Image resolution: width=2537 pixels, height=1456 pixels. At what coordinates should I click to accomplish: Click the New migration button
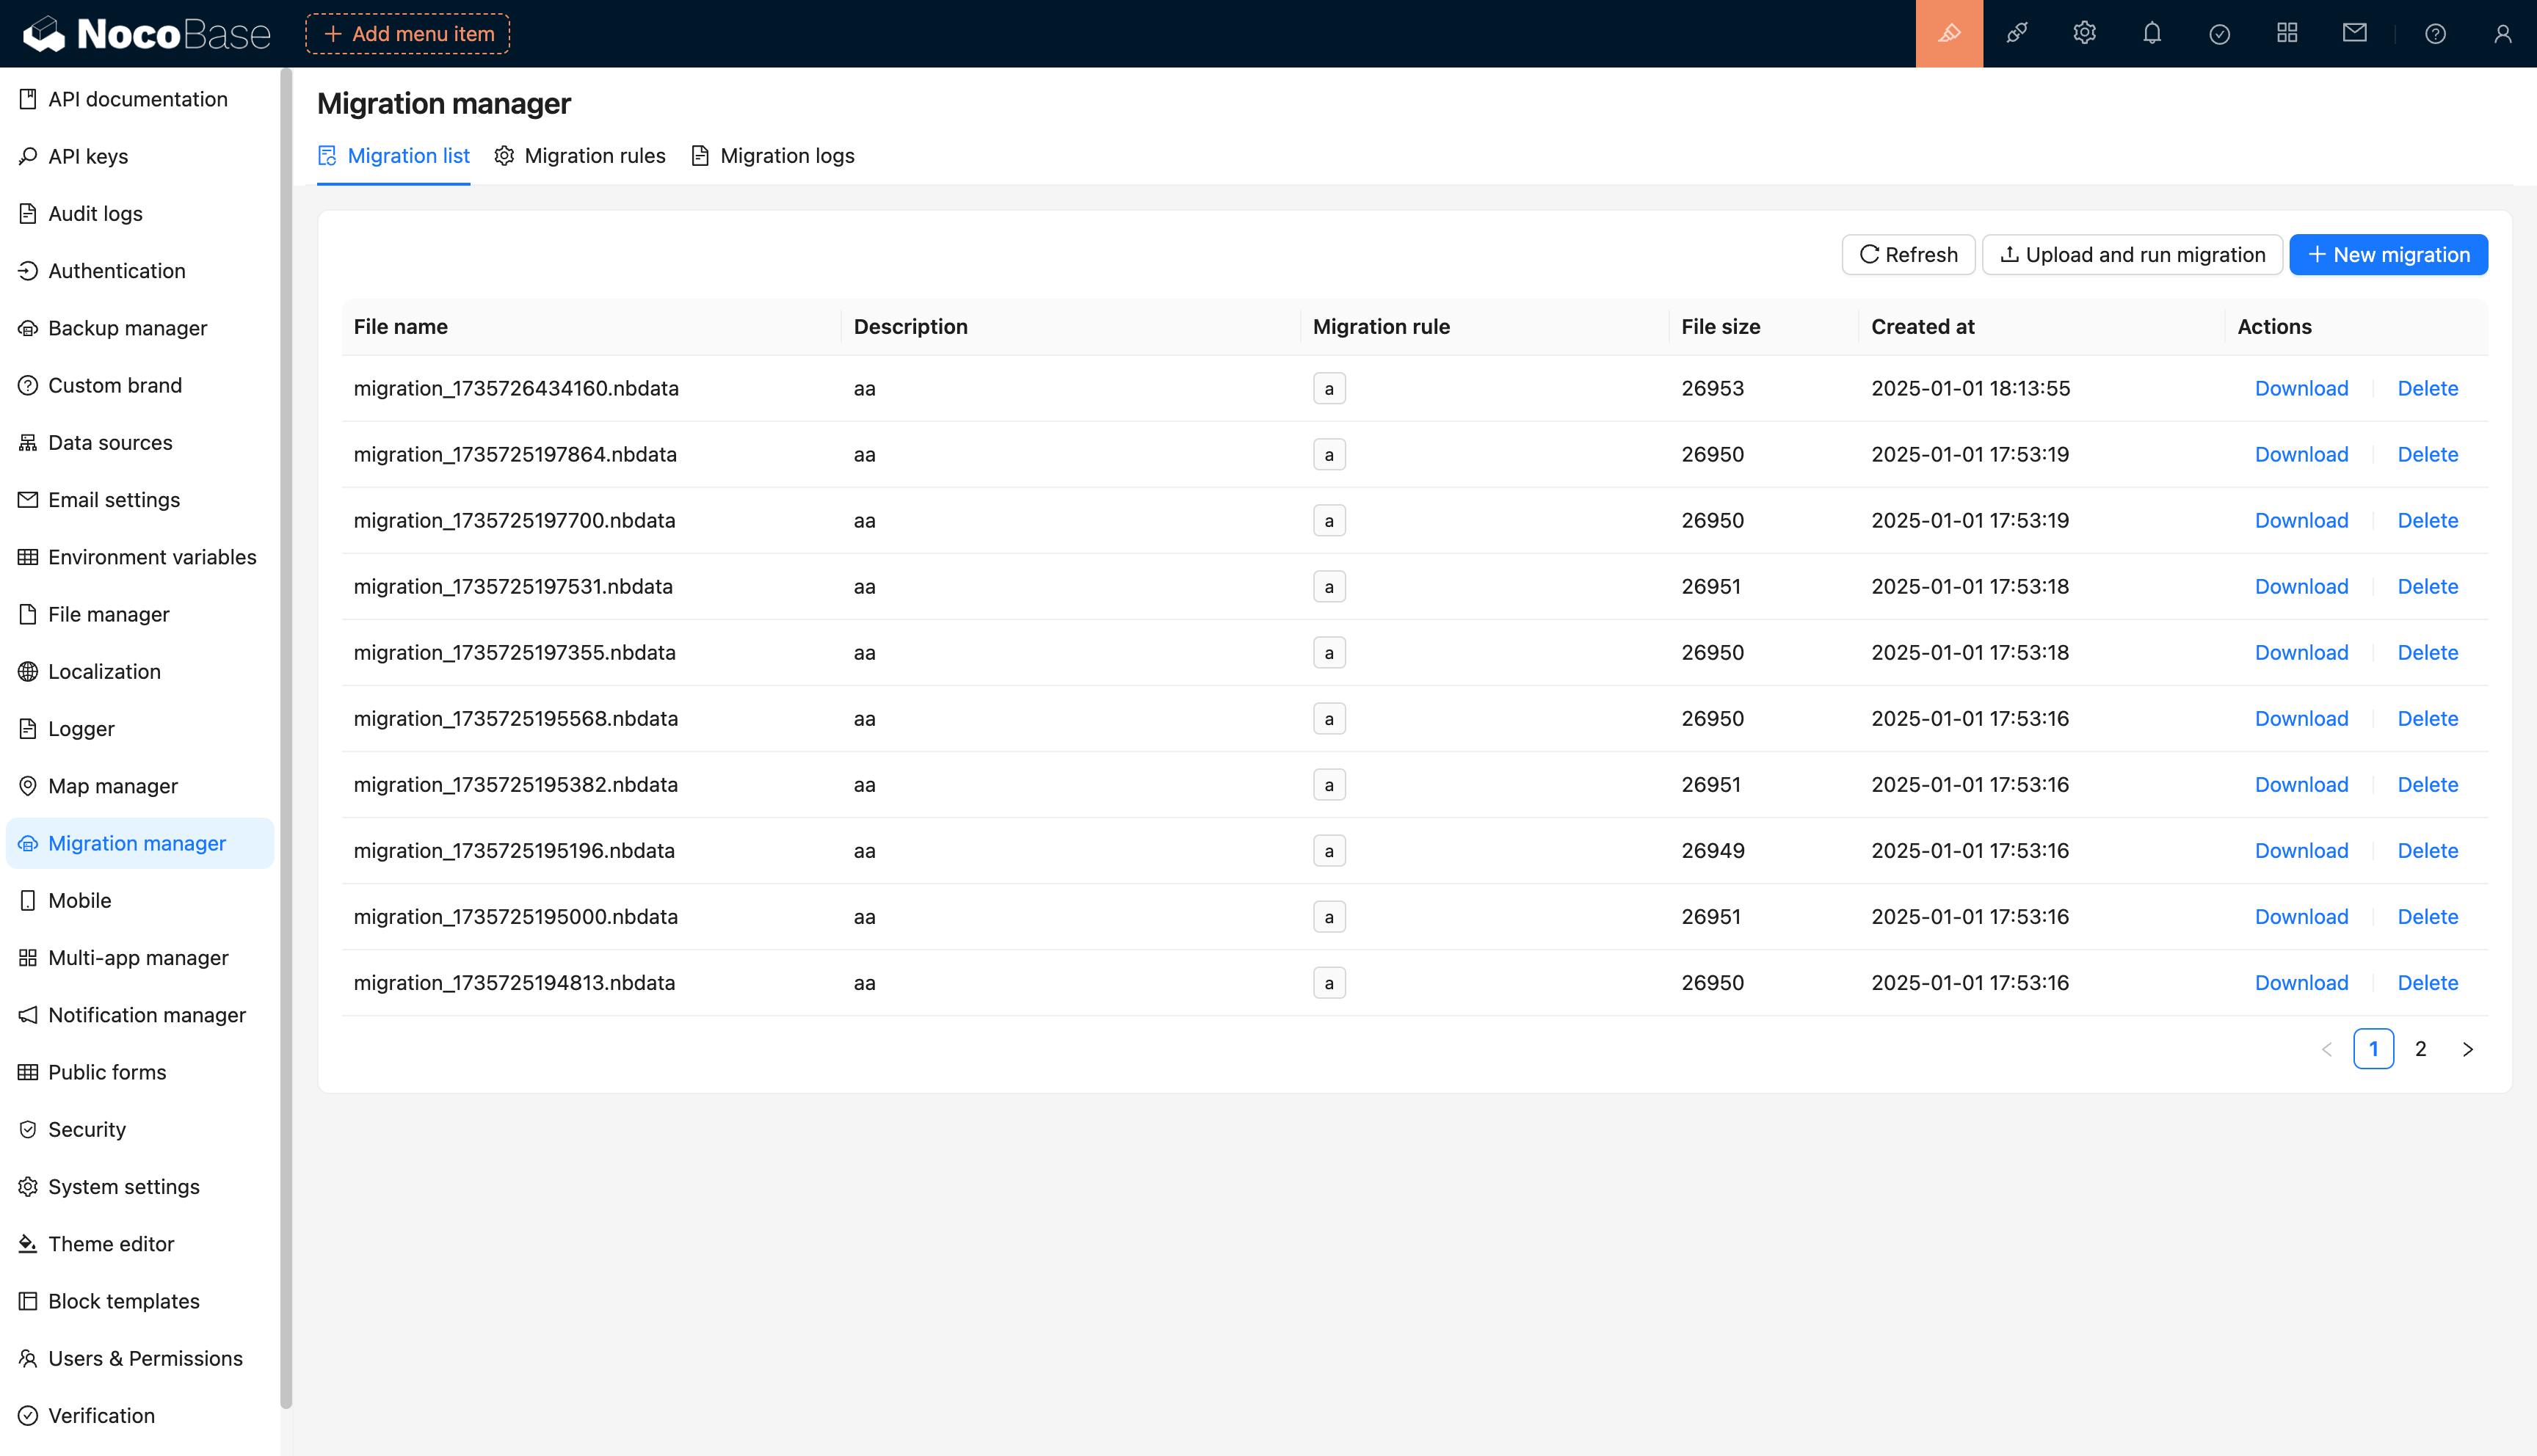click(x=2388, y=255)
